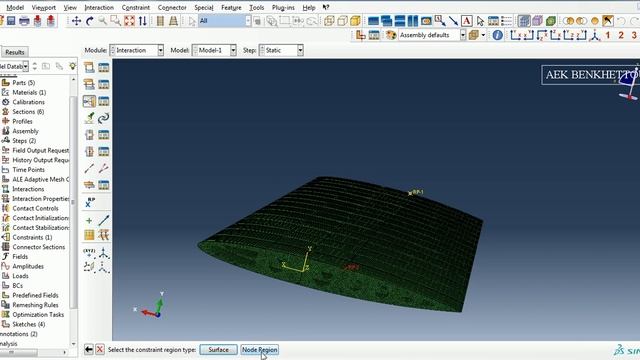The image size is (640, 360).
Task: Click the Create Interaction tool
Action: click(x=89, y=67)
